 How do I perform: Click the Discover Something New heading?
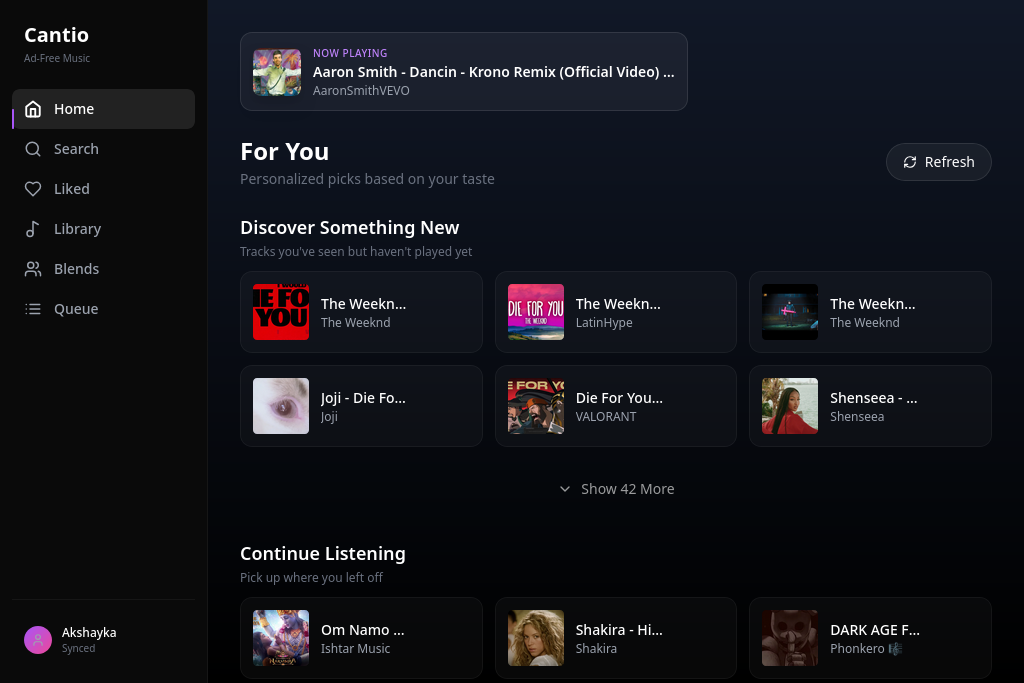[x=349, y=227]
